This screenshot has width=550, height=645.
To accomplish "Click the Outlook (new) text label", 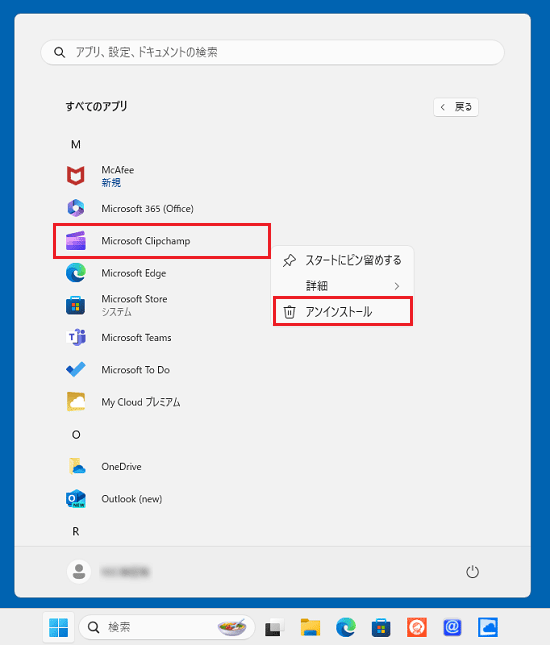I will pyautogui.click(x=132, y=499).
